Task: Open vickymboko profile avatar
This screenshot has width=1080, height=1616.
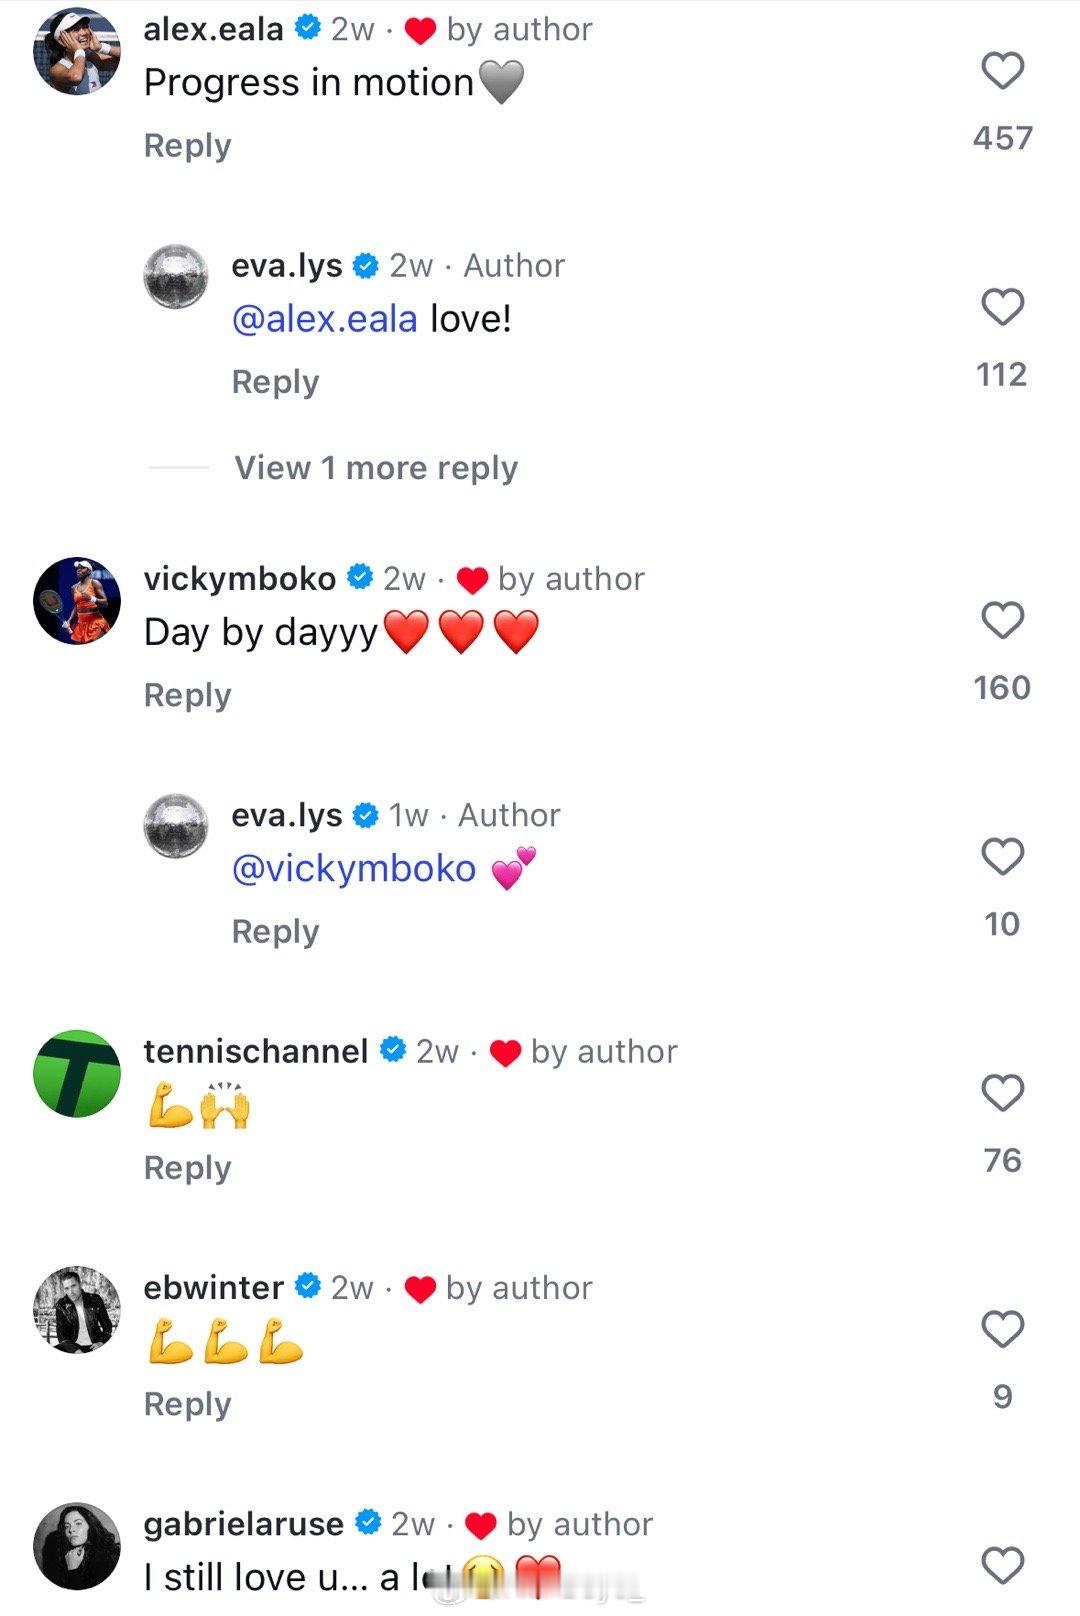Action: [77, 600]
